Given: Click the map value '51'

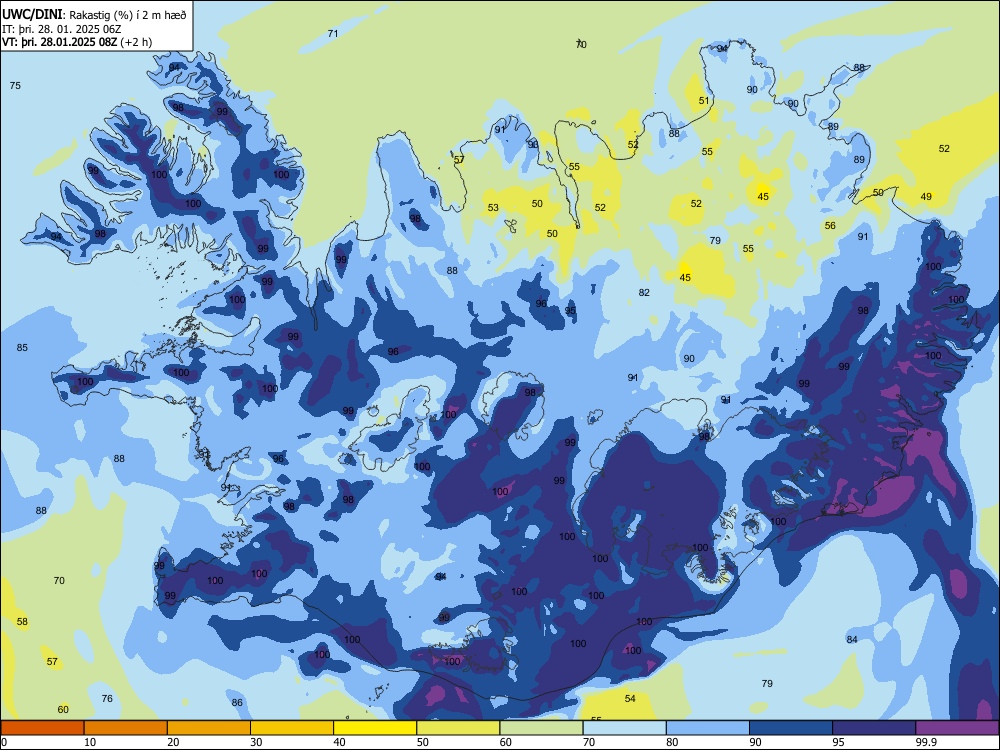Looking at the screenshot, I should [x=704, y=100].
